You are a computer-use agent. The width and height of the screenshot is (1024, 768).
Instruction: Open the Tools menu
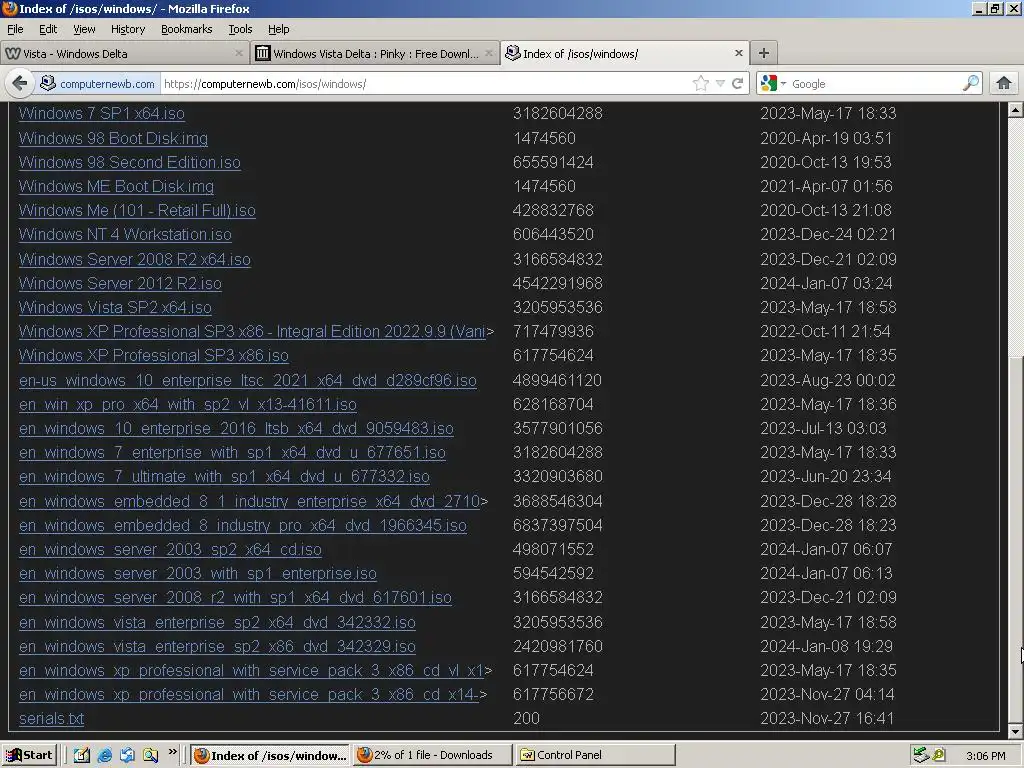240,29
